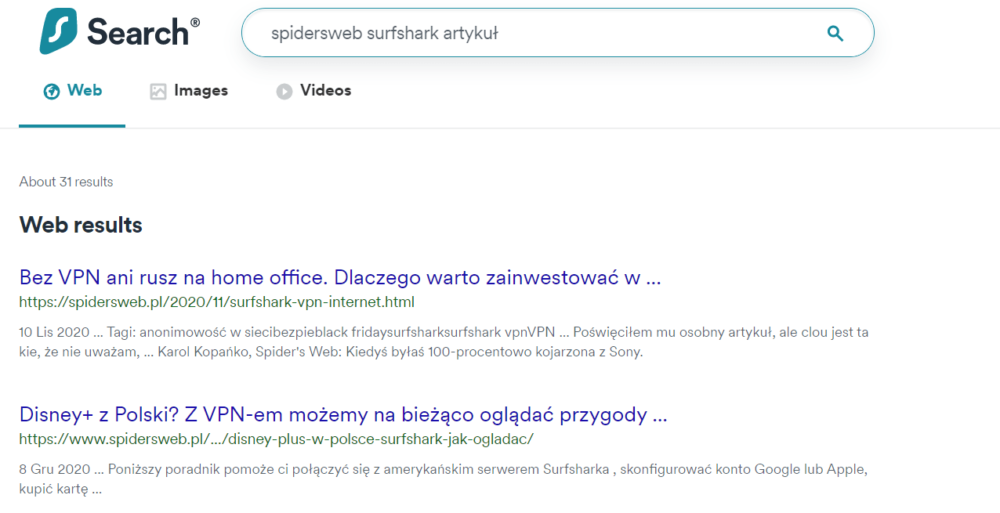Click the Surfshark shark logo icon

[58, 31]
